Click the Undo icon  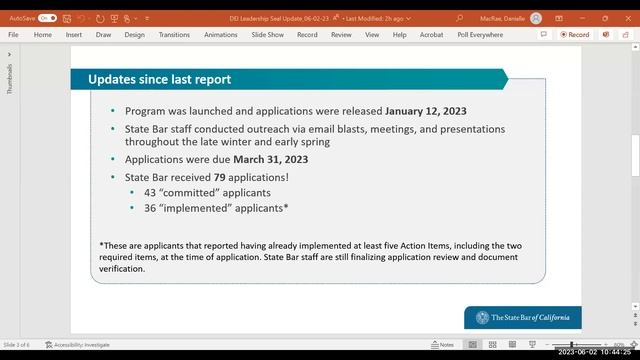point(81,19)
